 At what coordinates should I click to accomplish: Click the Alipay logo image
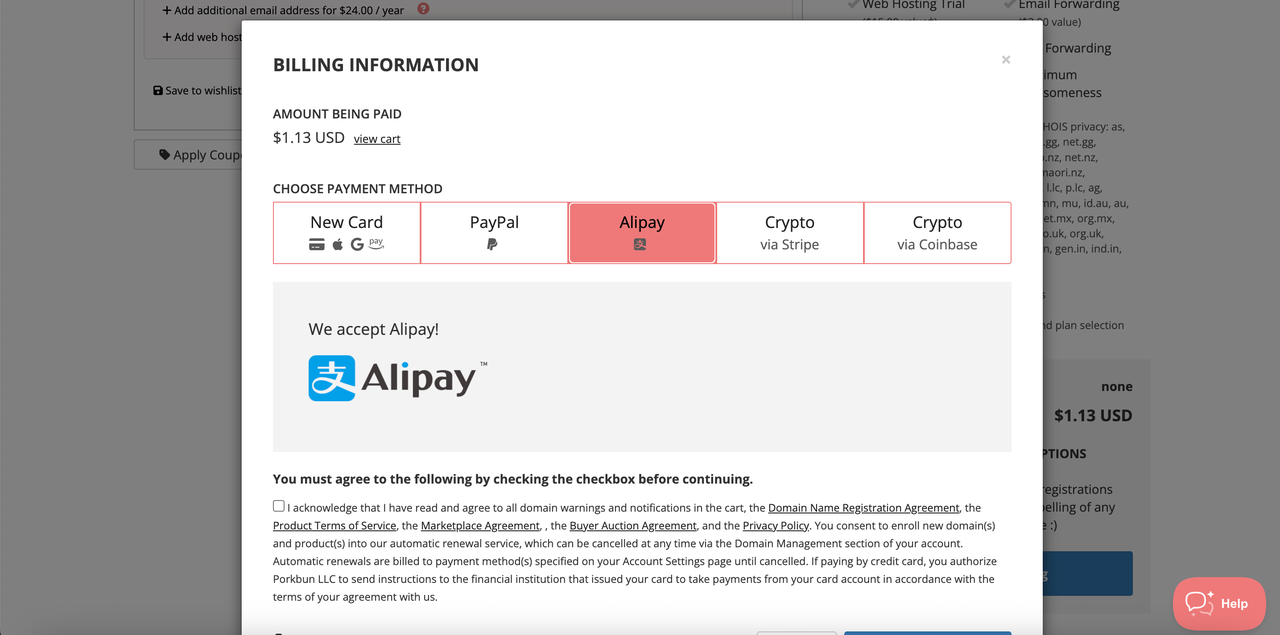click(398, 378)
